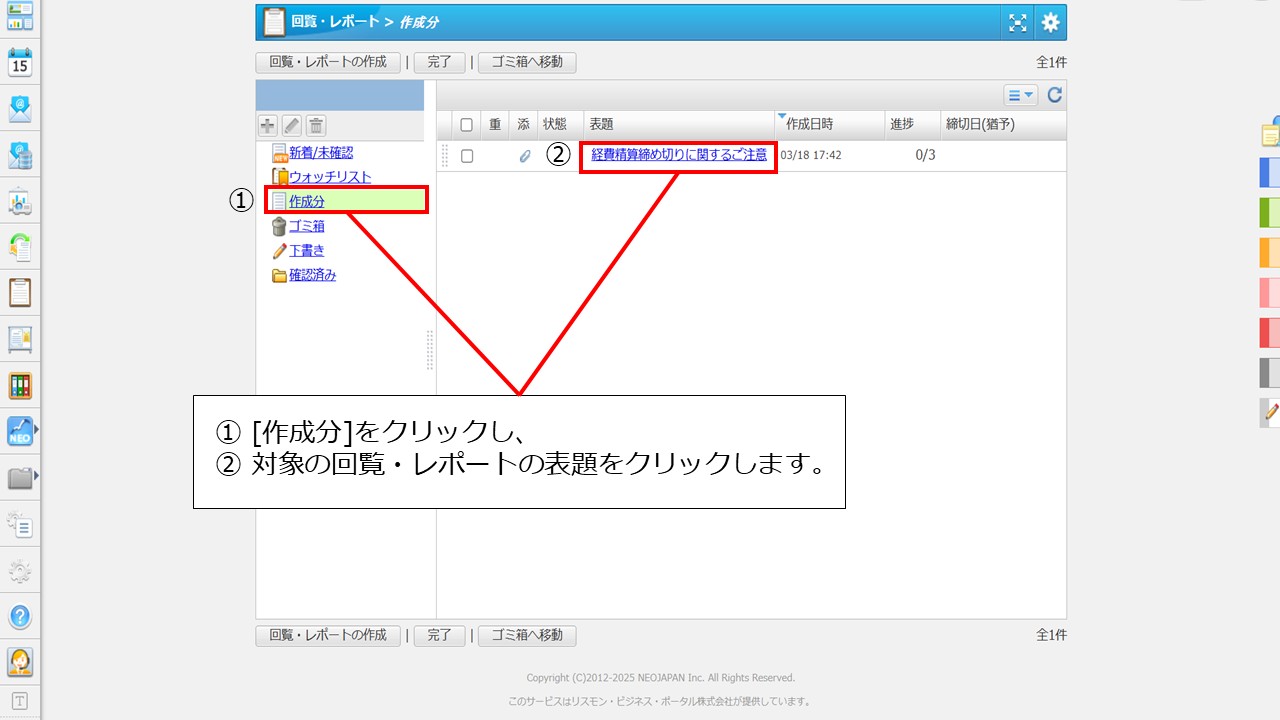
Task: Click the delete folder trash icon
Action: click(316, 125)
